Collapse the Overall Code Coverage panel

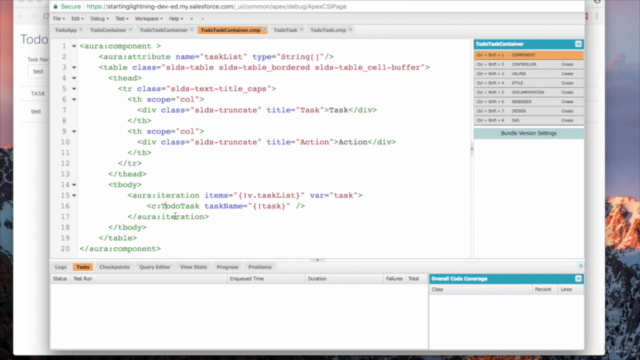click(578, 278)
